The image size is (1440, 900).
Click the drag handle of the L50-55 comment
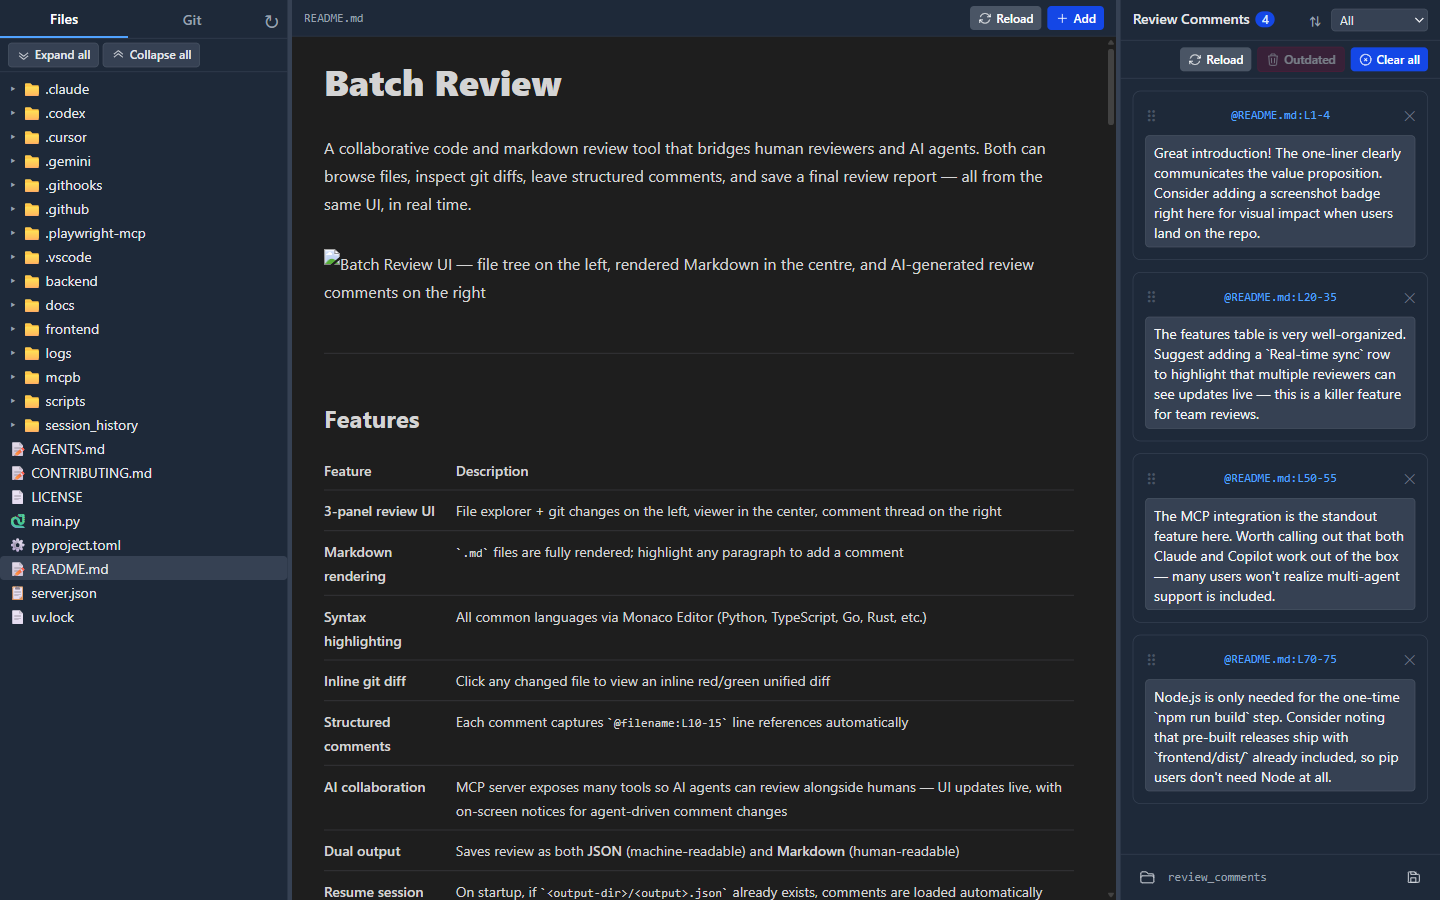[1151, 477]
